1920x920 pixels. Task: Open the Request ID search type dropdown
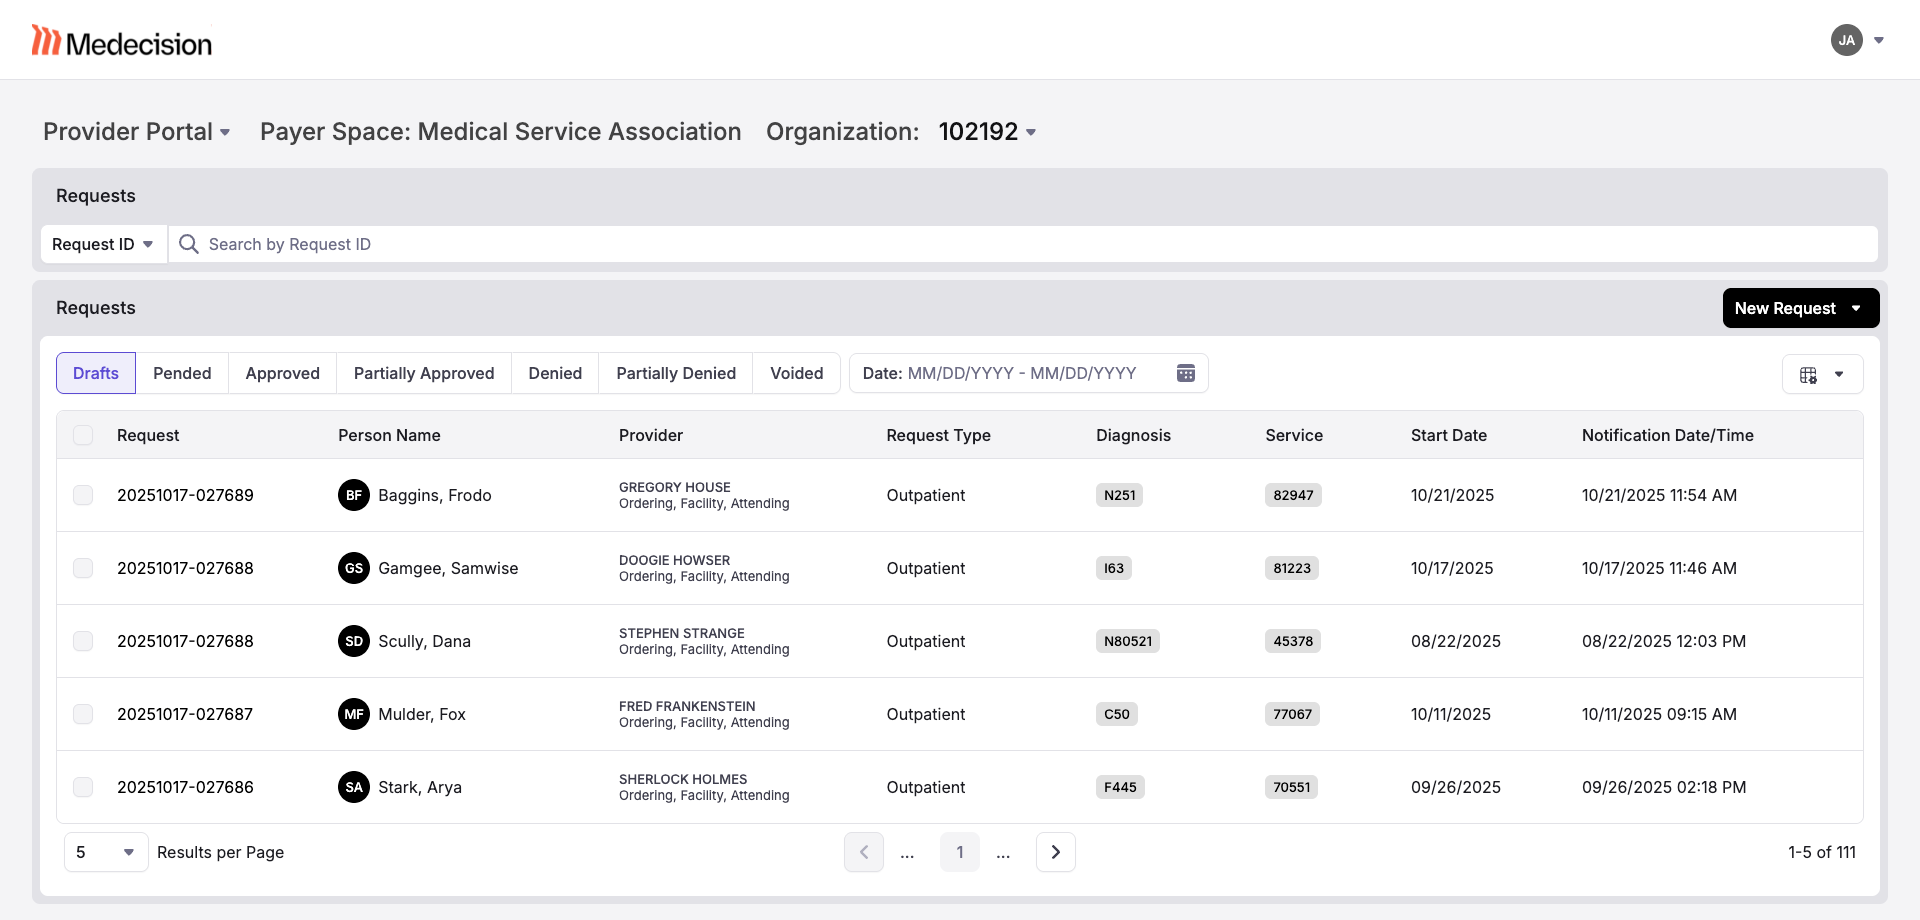(103, 244)
